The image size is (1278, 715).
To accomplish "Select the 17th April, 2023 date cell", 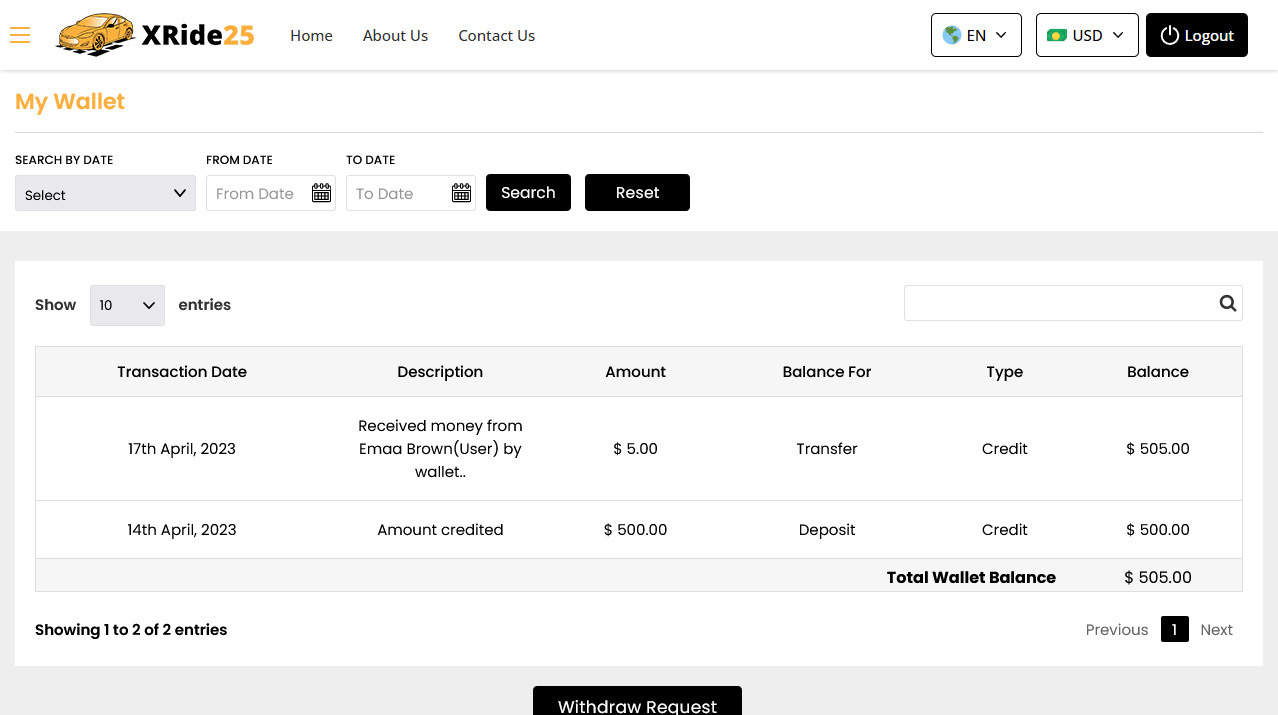I will [x=182, y=448].
